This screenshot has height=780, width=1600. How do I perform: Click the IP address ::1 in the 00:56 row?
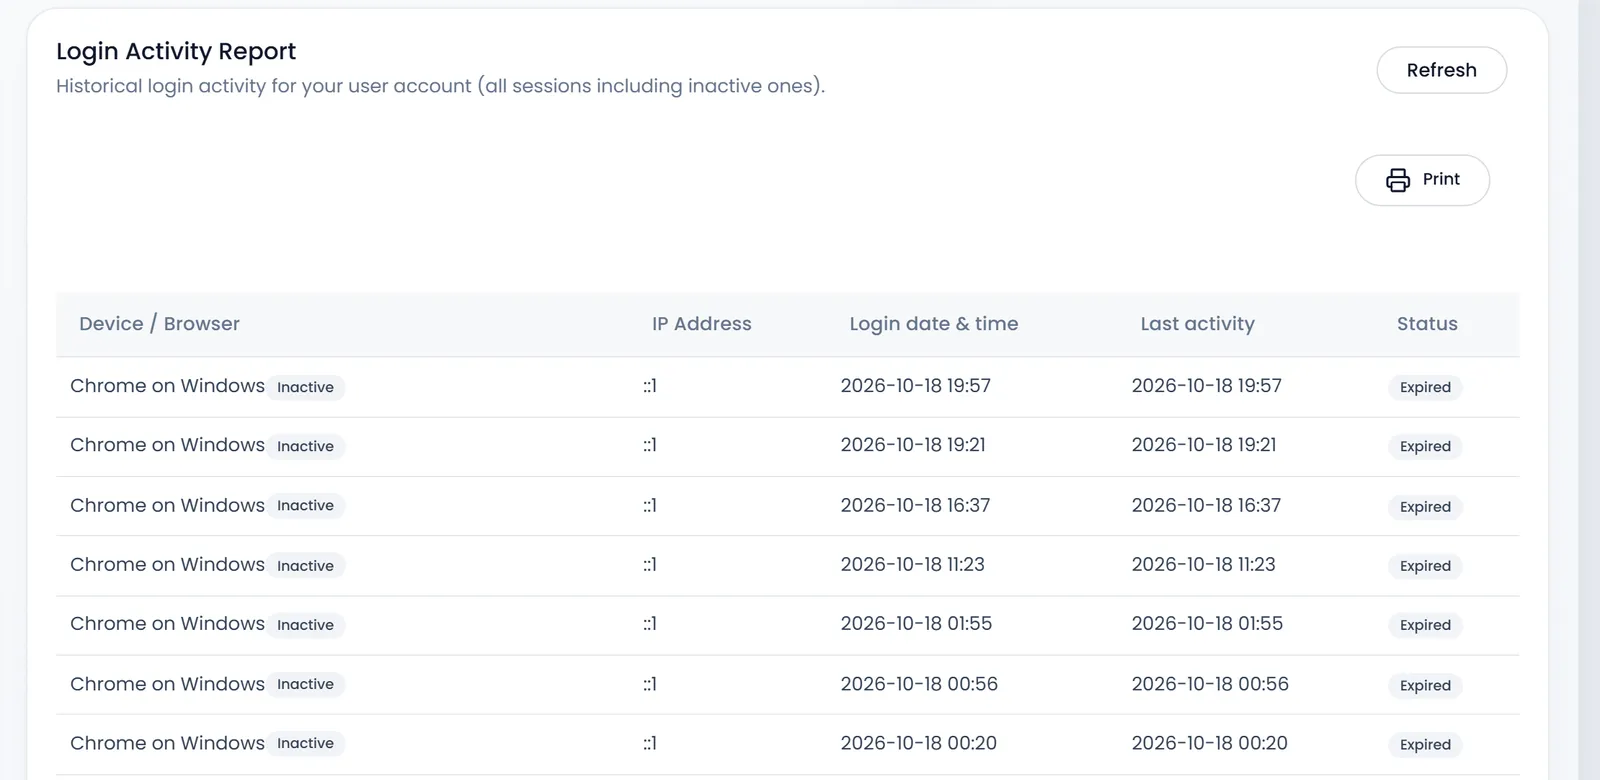coord(650,684)
